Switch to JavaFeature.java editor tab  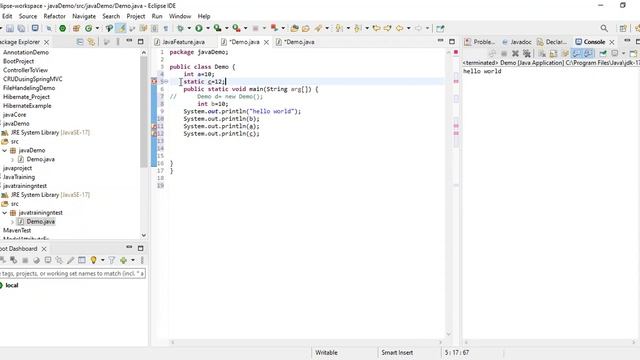pyautogui.click(x=180, y=42)
